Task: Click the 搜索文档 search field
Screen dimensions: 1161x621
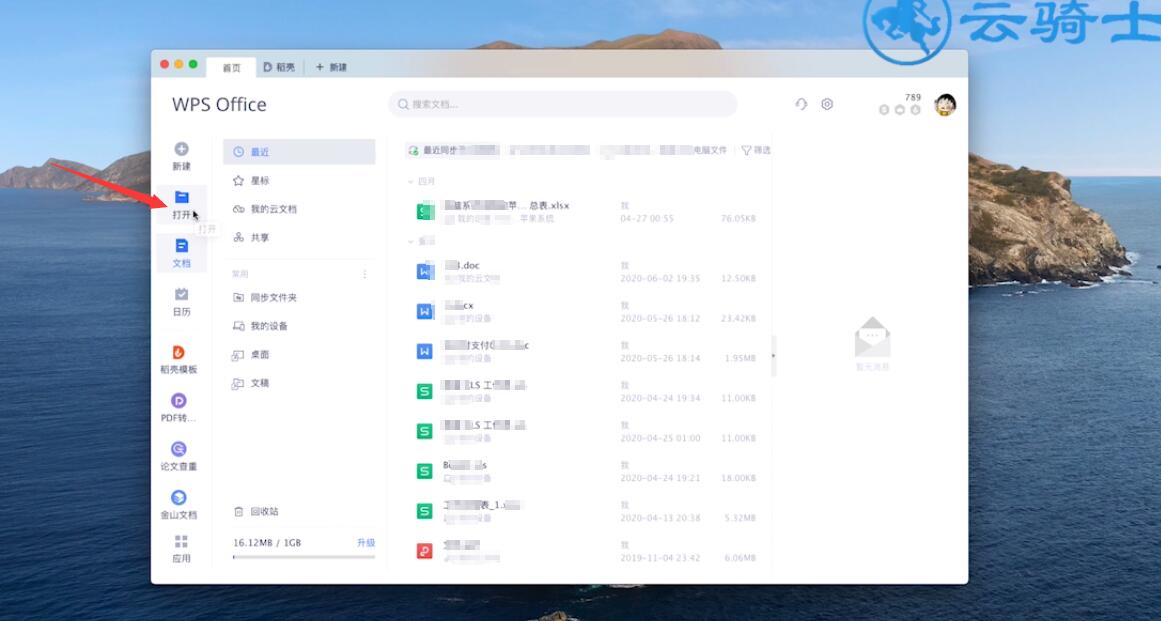Action: click(x=563, y=104)
